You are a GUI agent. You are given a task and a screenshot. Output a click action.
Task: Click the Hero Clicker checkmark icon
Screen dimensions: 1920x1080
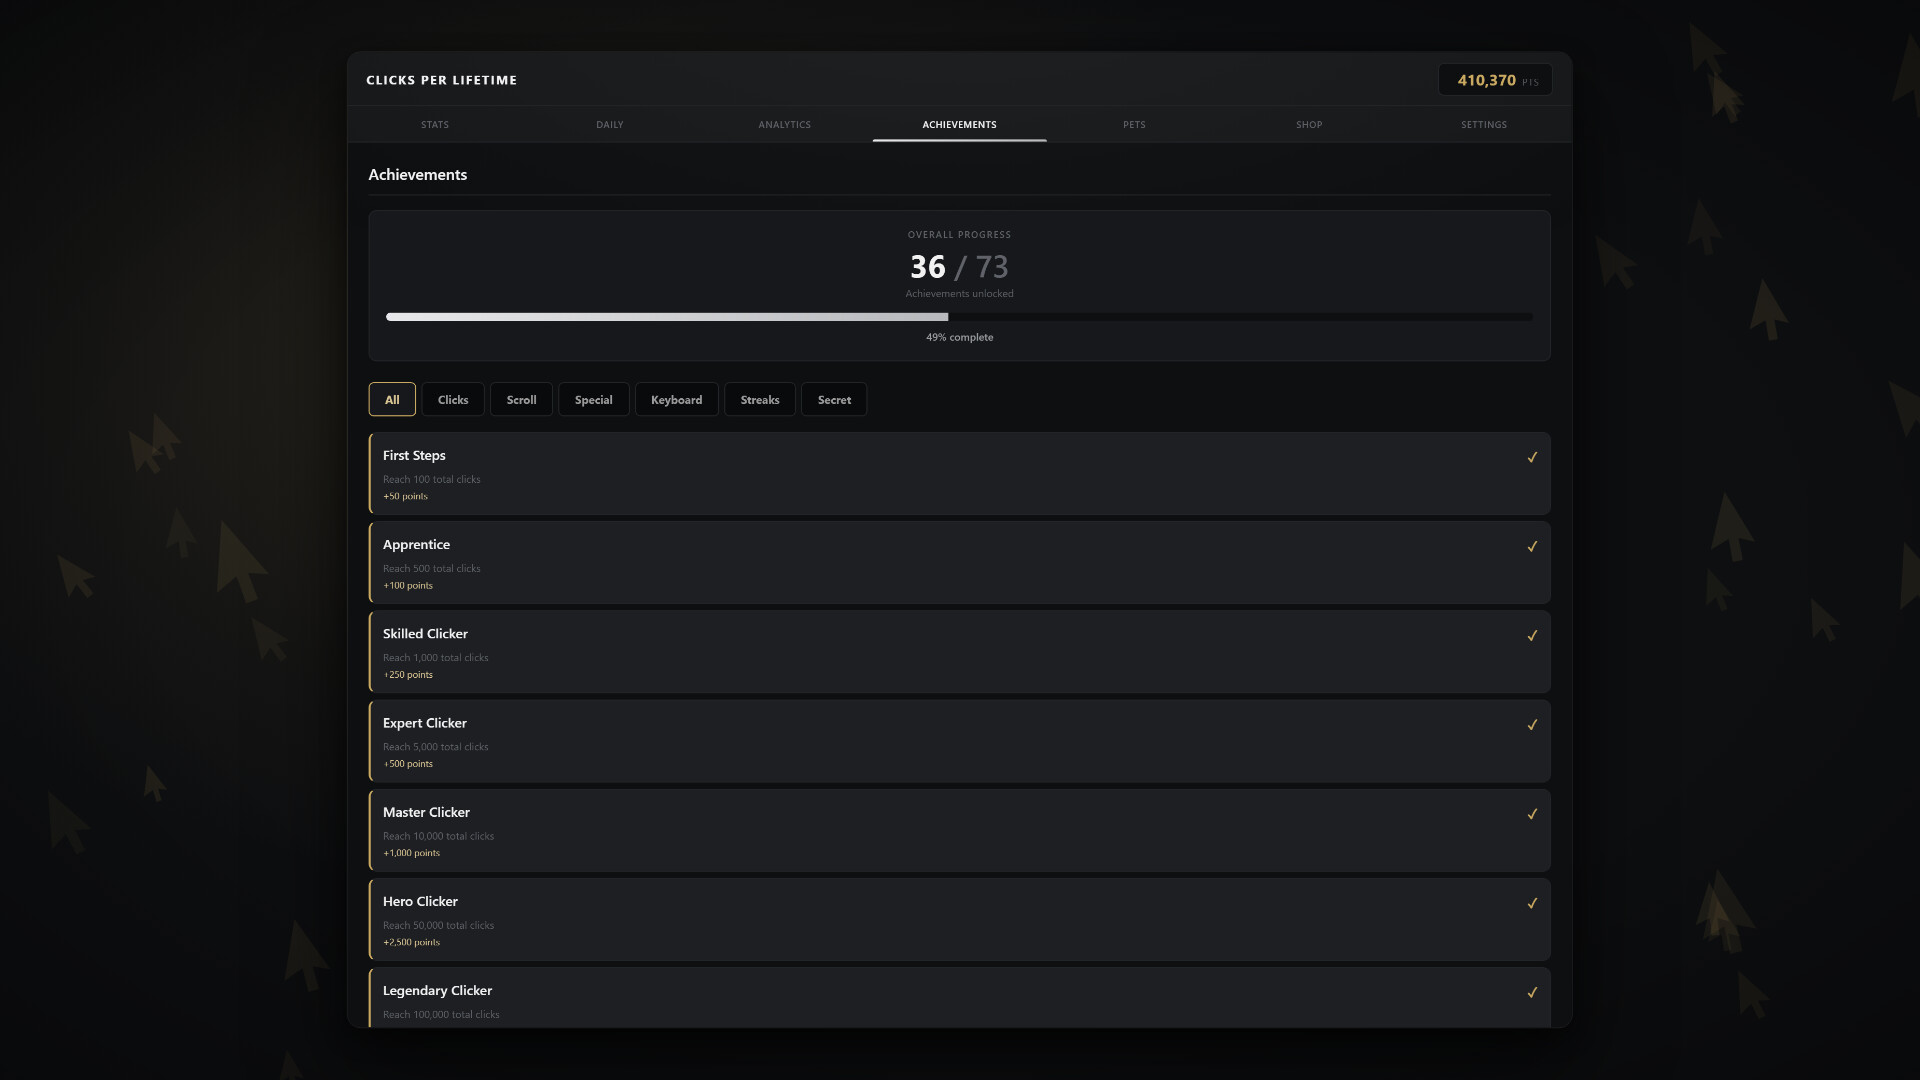1532,903
